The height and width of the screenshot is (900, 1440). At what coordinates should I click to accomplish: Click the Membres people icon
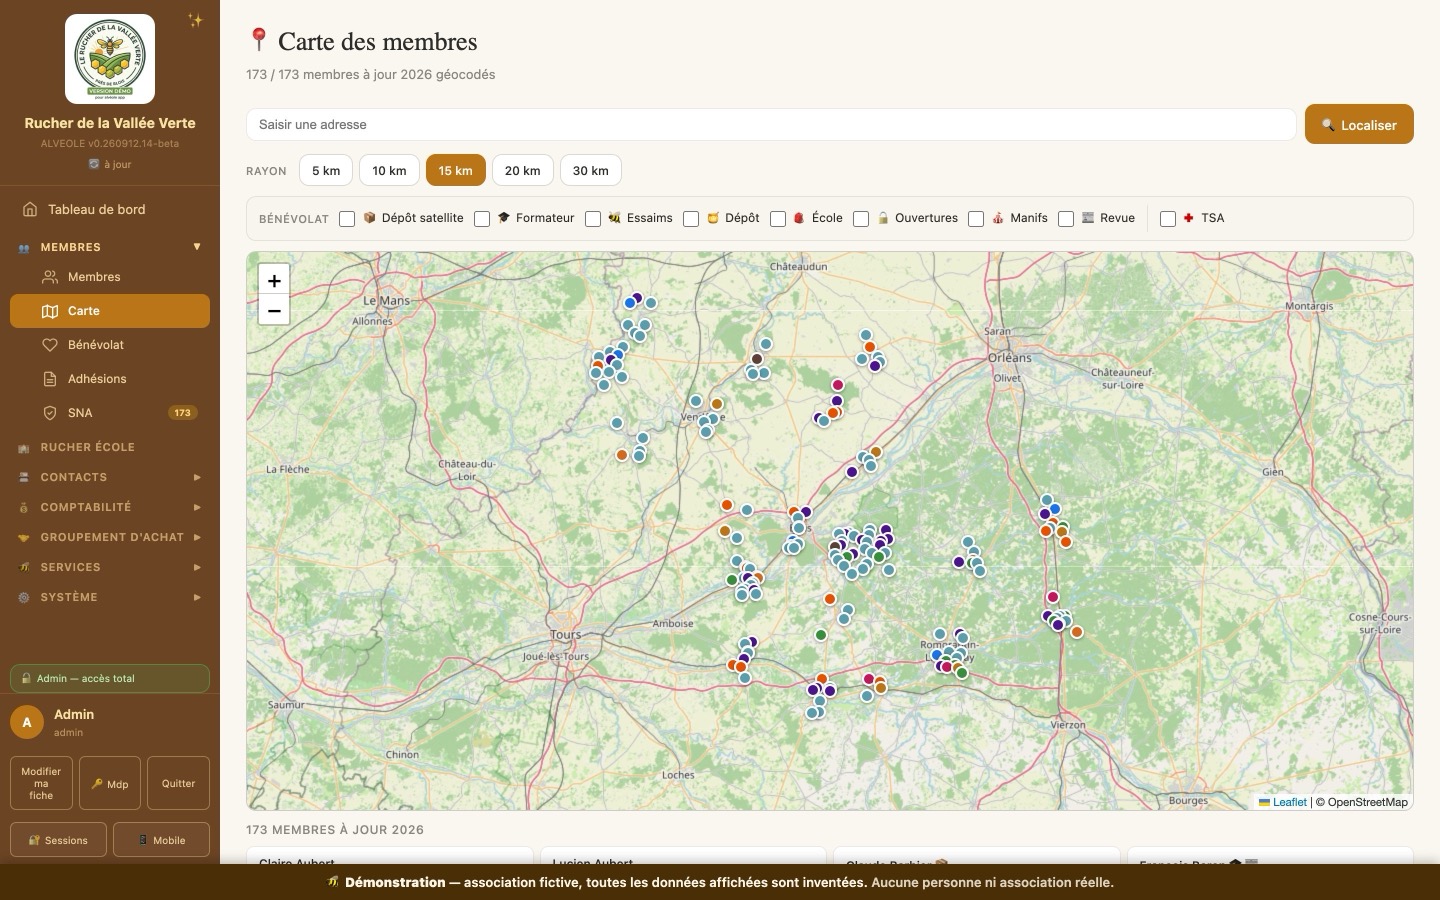(50, 277)
